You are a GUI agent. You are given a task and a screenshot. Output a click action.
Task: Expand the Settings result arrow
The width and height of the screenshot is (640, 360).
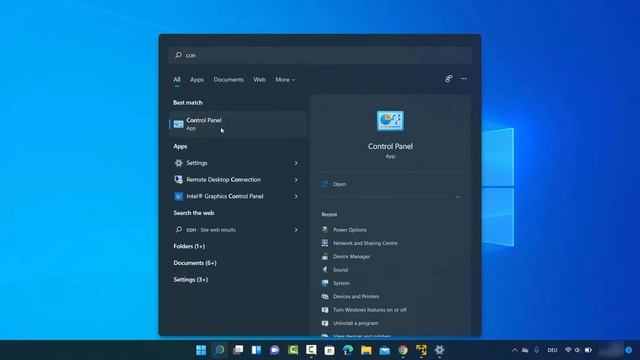point(296,163)
